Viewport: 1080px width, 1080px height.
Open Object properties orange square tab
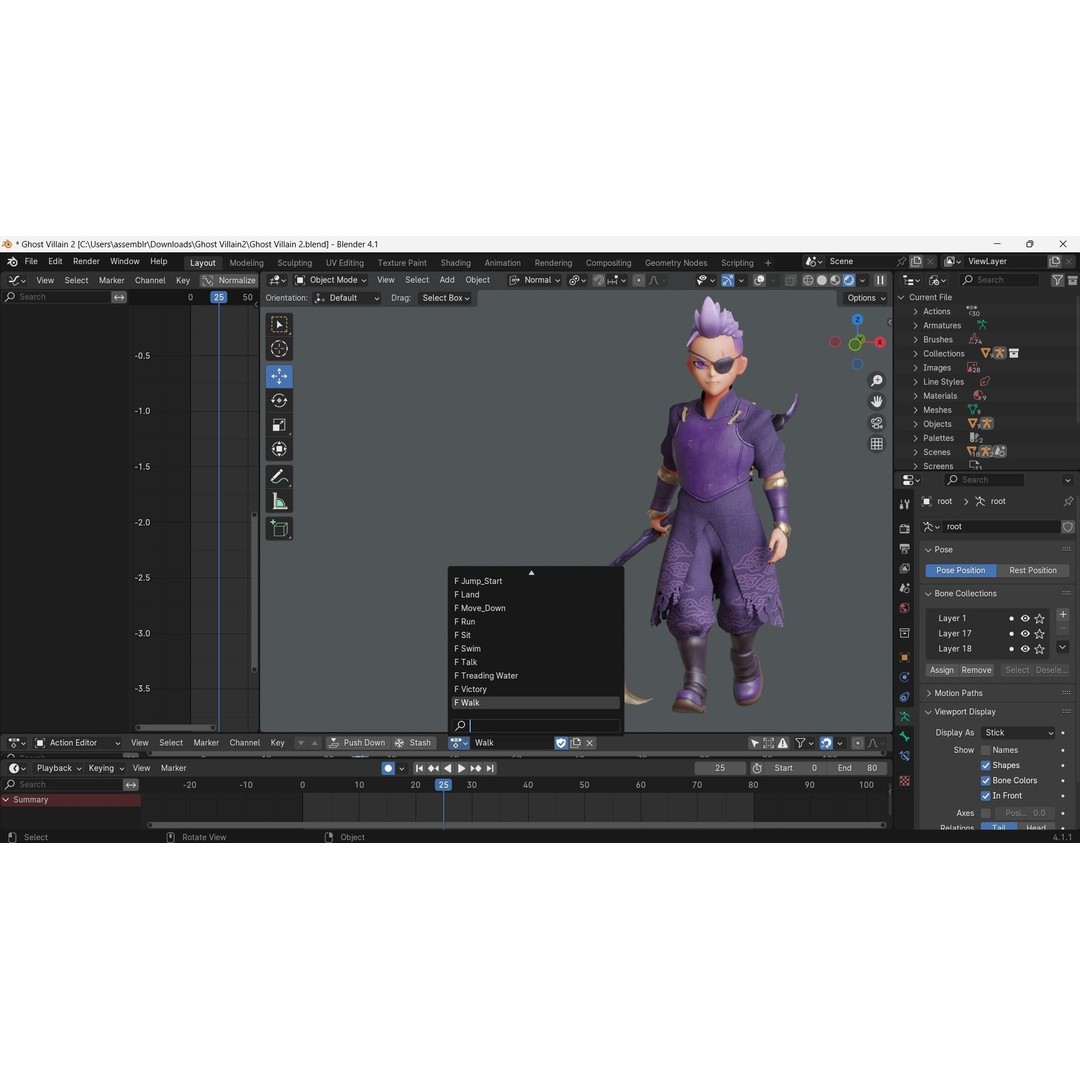[x=904, y=657]
